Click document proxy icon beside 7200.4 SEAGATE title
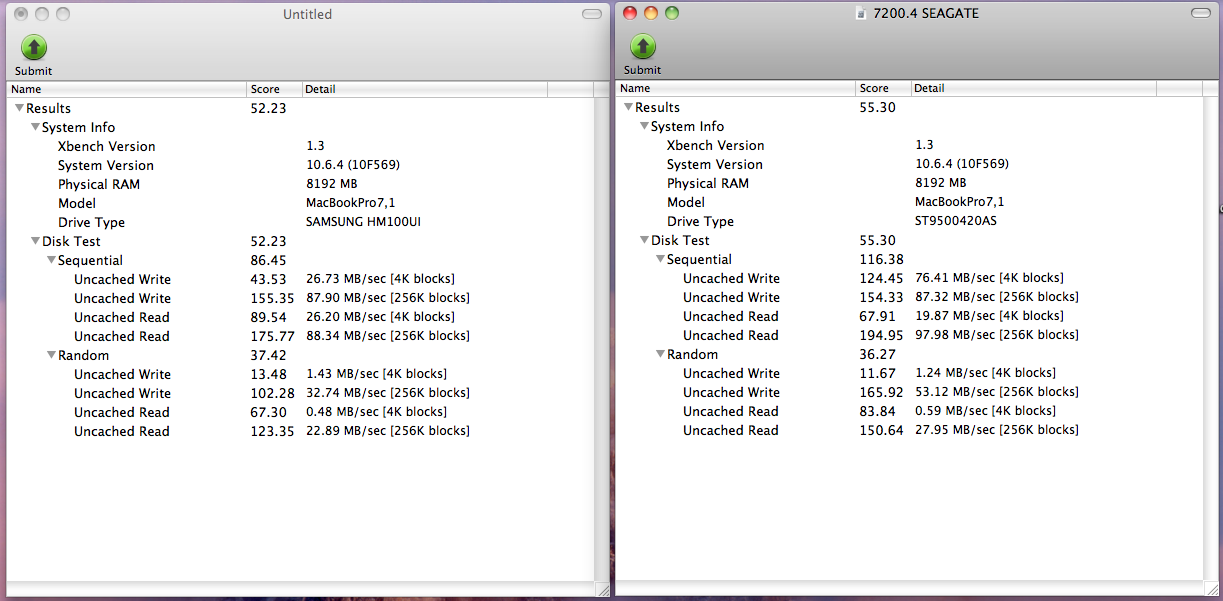Screen dimensions: 1223x601 tap(861, 13)
